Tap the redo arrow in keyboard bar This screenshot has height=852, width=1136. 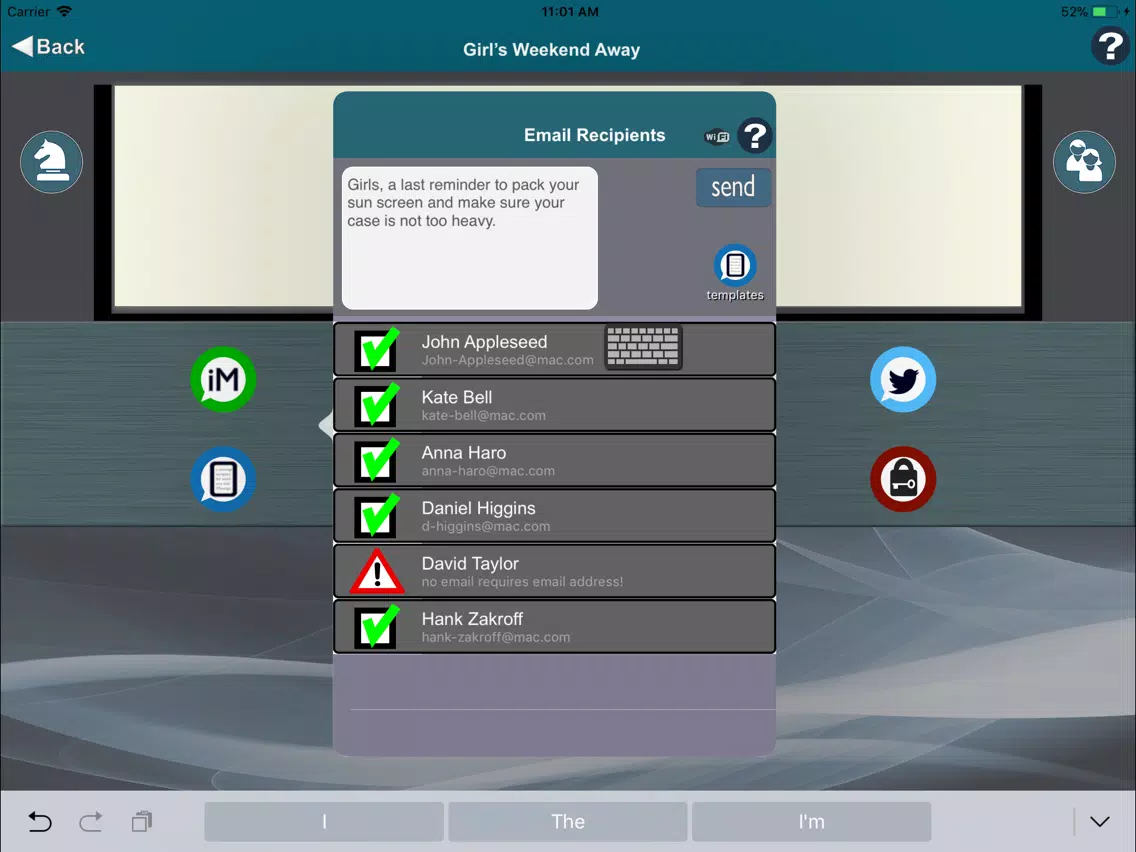pos(91,822)
